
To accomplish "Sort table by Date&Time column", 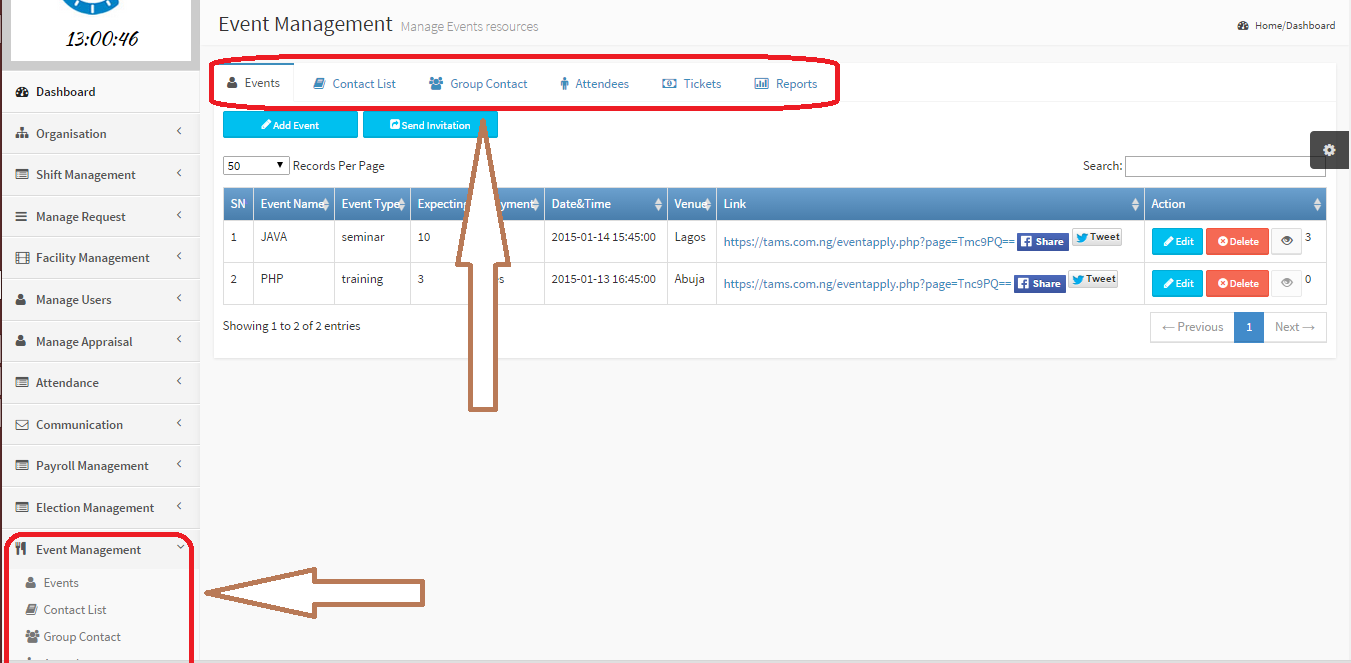I will tap(605, 204).
